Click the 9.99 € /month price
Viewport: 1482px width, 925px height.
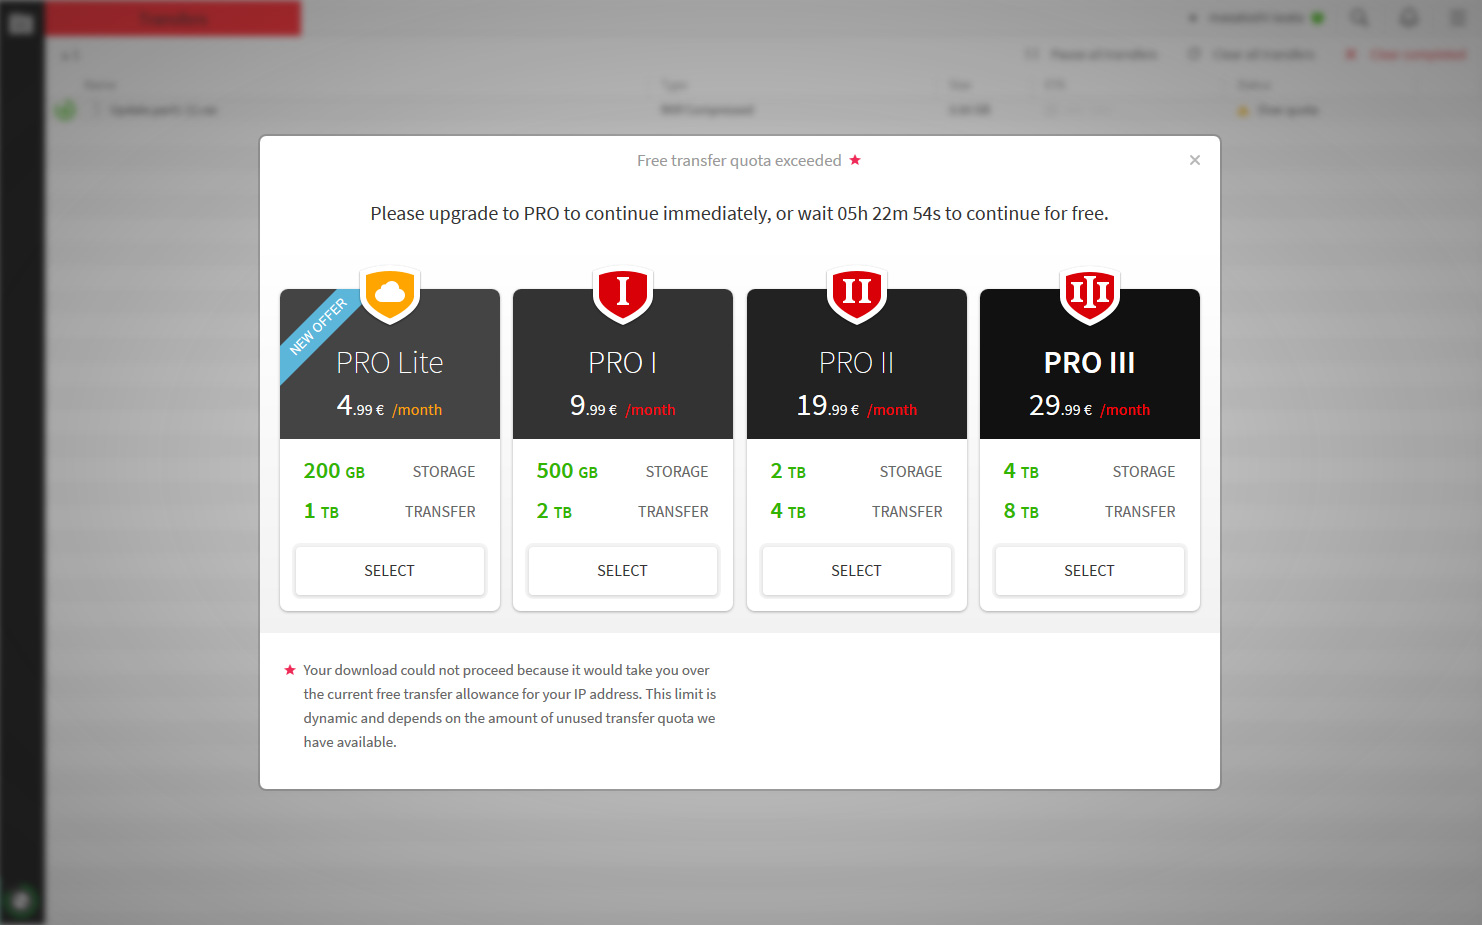click(623, 406)
